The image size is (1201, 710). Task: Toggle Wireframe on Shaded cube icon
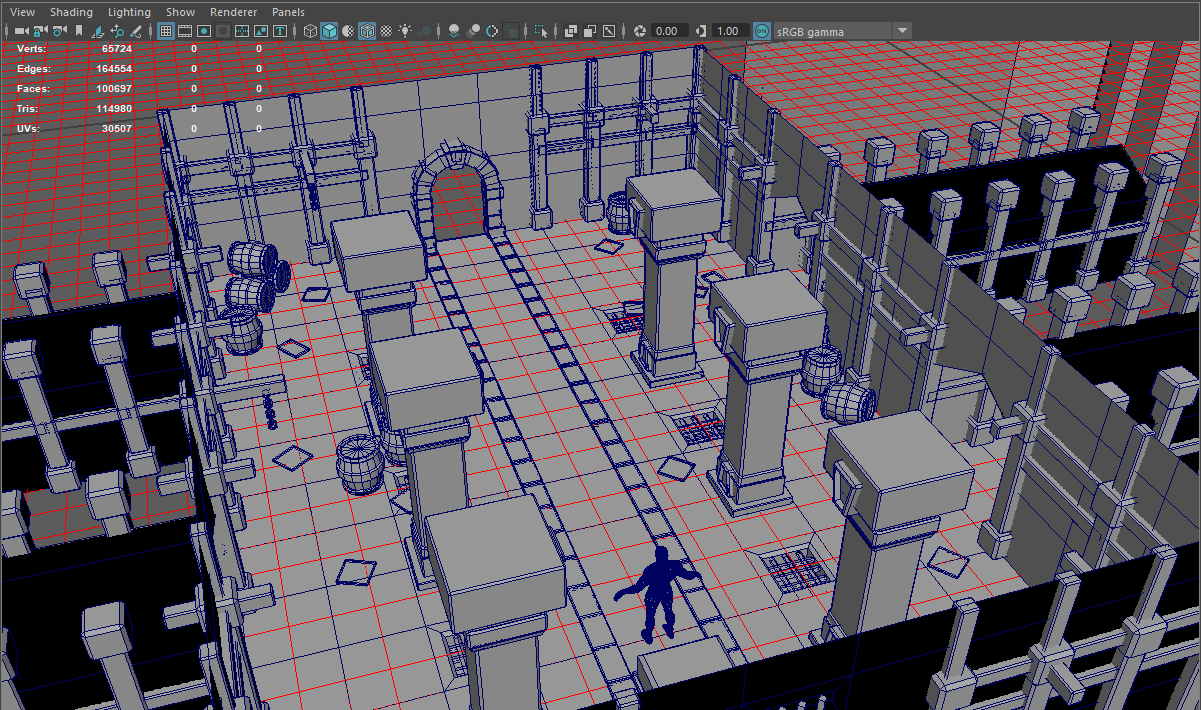(367, 31)
